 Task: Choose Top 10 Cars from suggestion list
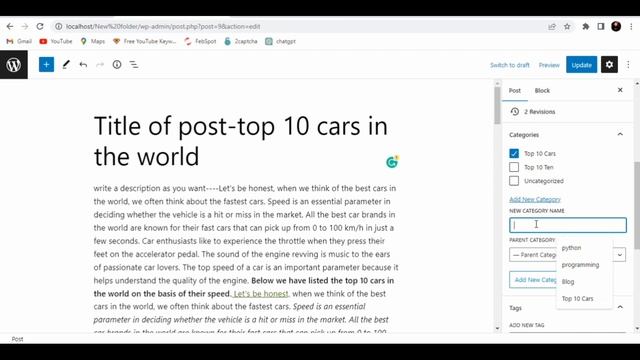coord(577,298)
